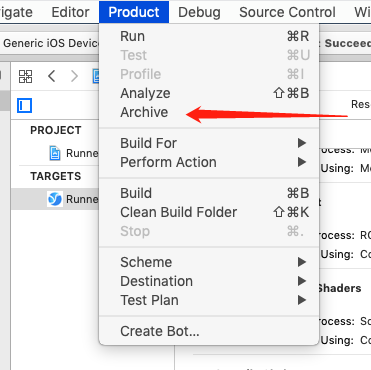This screenshot has height=370, width=371.
Task: Select the Runner target app icon
Action: pos(55,199)
